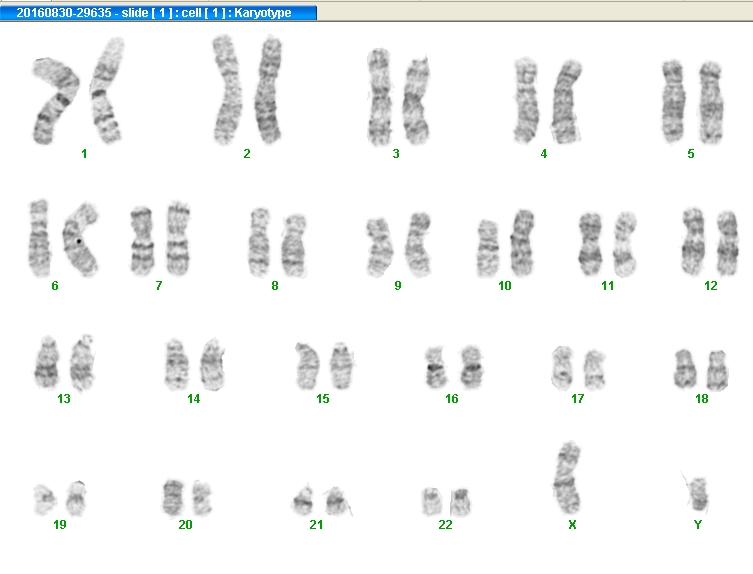
Task: Click the green label "18"
Action: (x=702, y=399)
